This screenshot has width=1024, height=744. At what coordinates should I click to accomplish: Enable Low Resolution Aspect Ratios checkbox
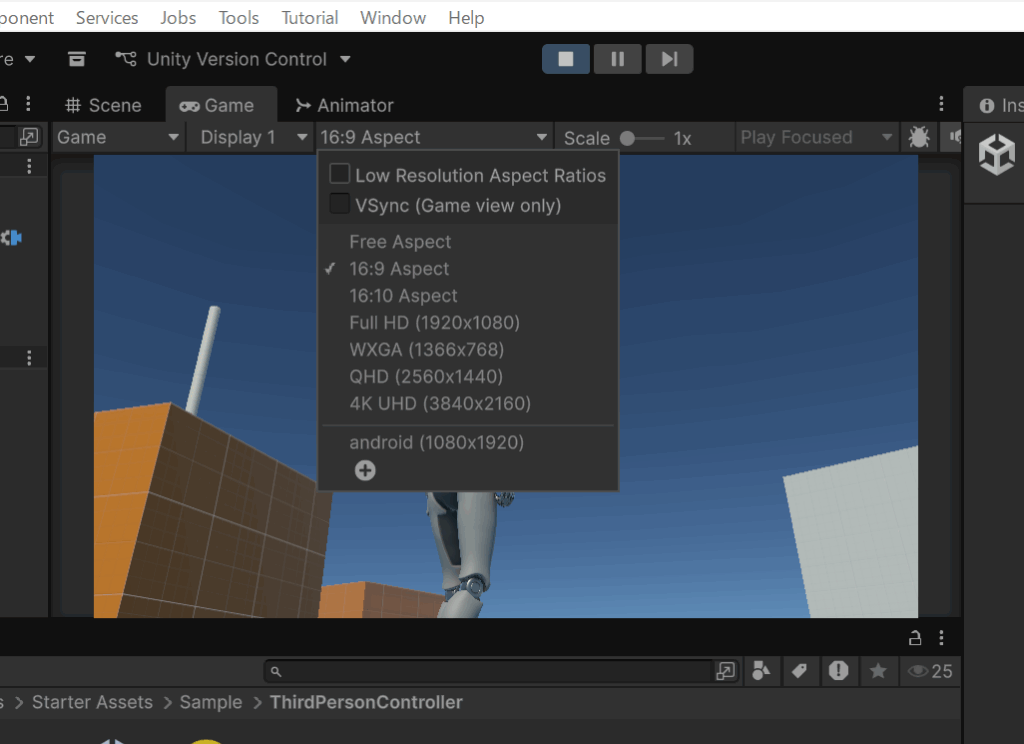tap(340, 175)
